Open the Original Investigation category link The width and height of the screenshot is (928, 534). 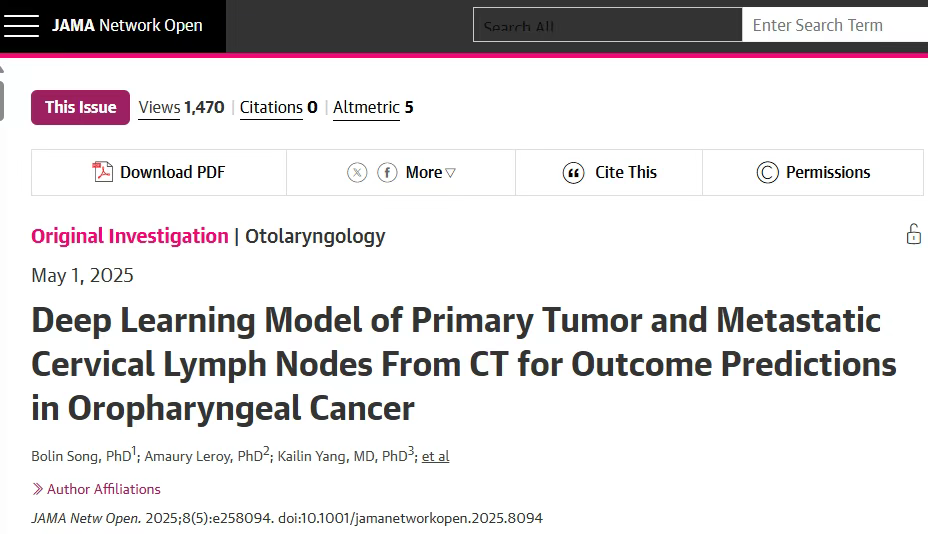click(130, 236)
